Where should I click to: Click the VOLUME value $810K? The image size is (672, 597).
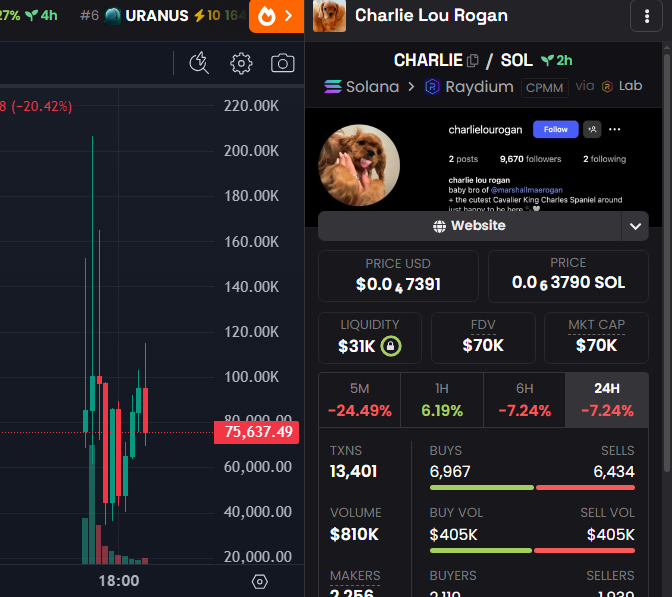click(354, 534)
